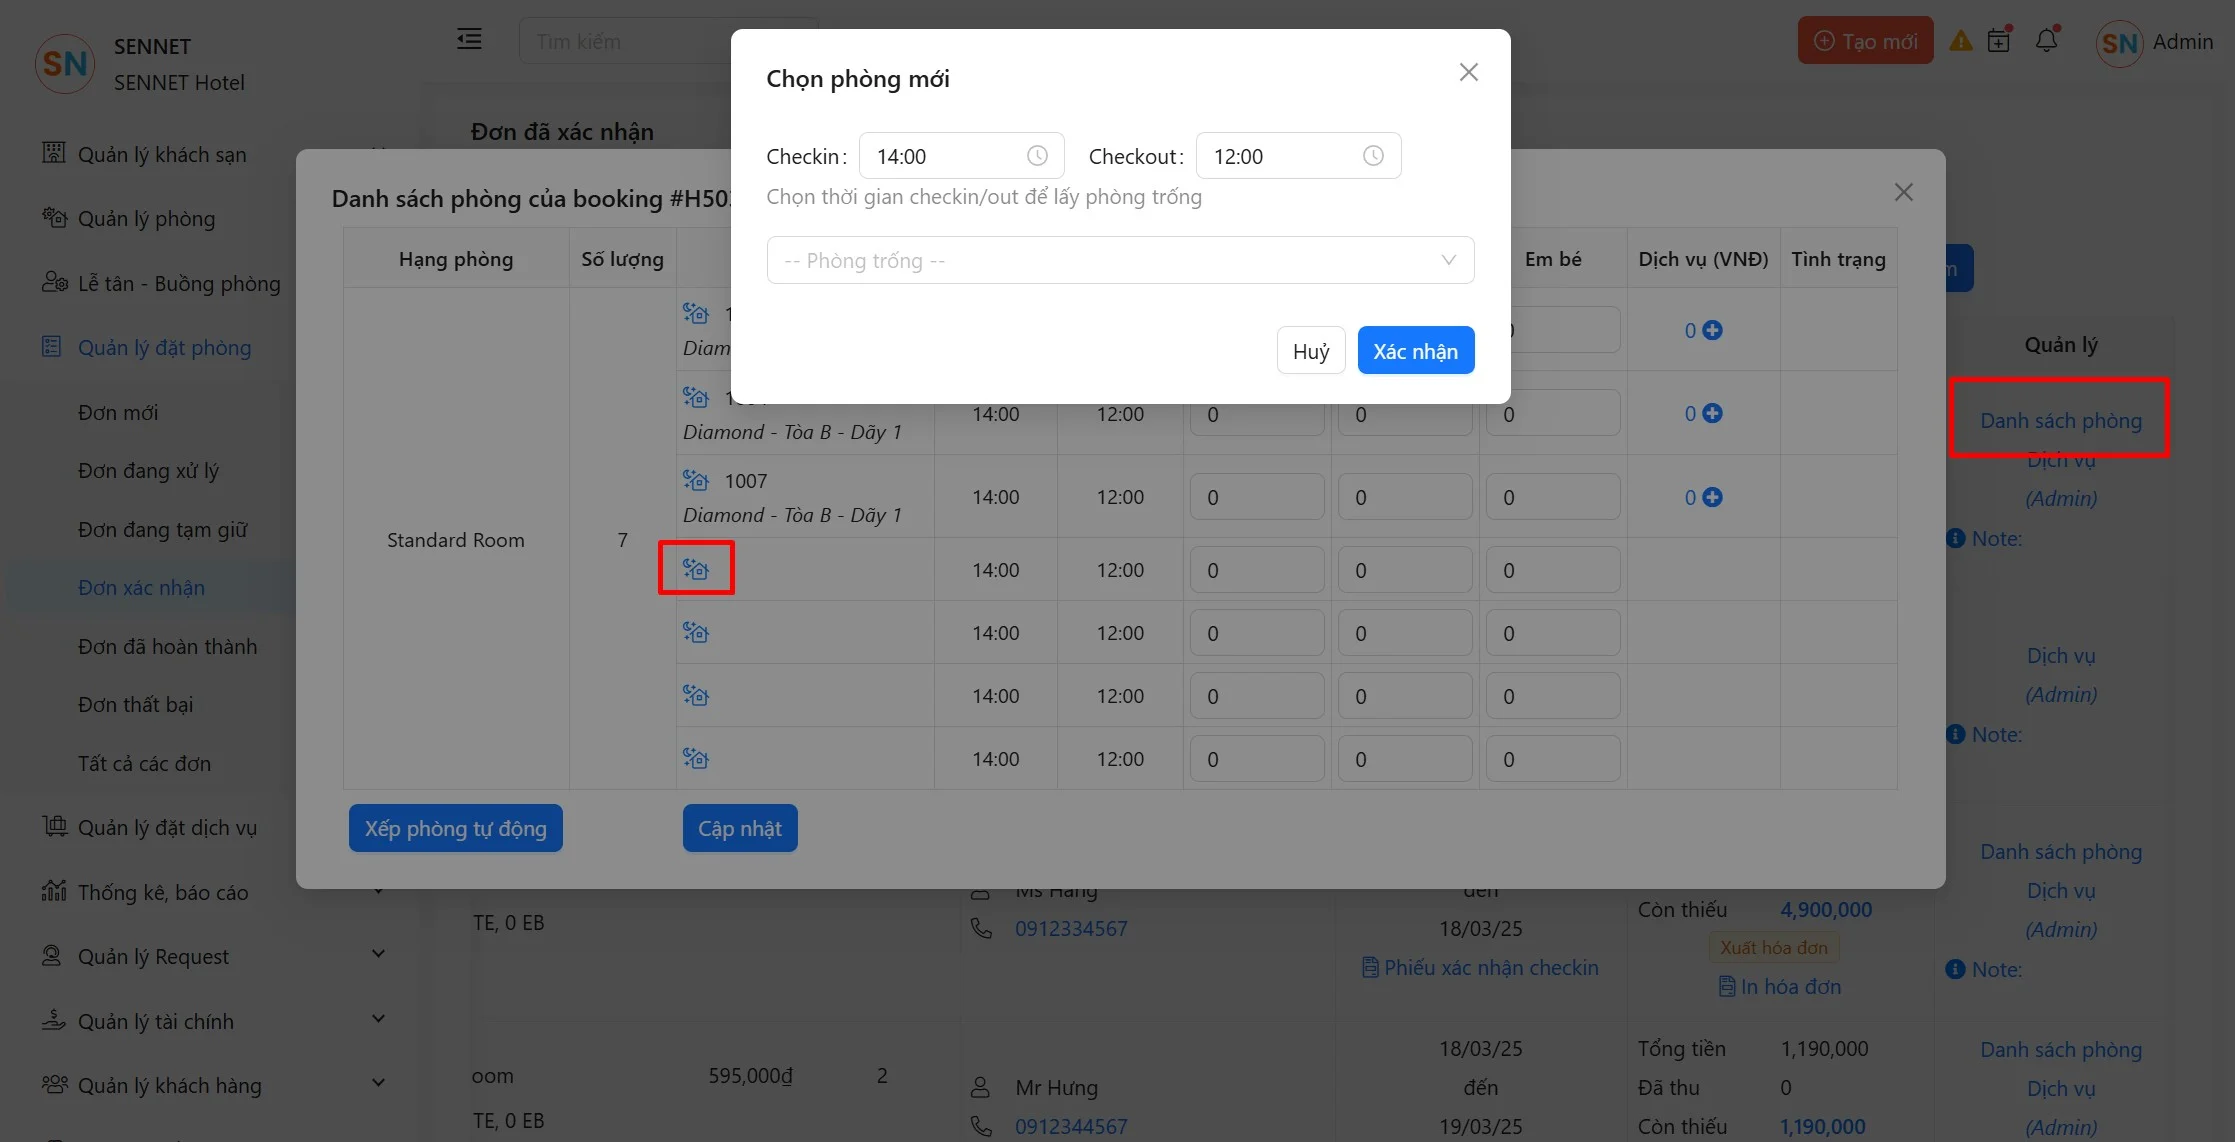Click the Huỷ button
The height and width of the screenshot is (1142, 2235).
[x=1310, y=351]
